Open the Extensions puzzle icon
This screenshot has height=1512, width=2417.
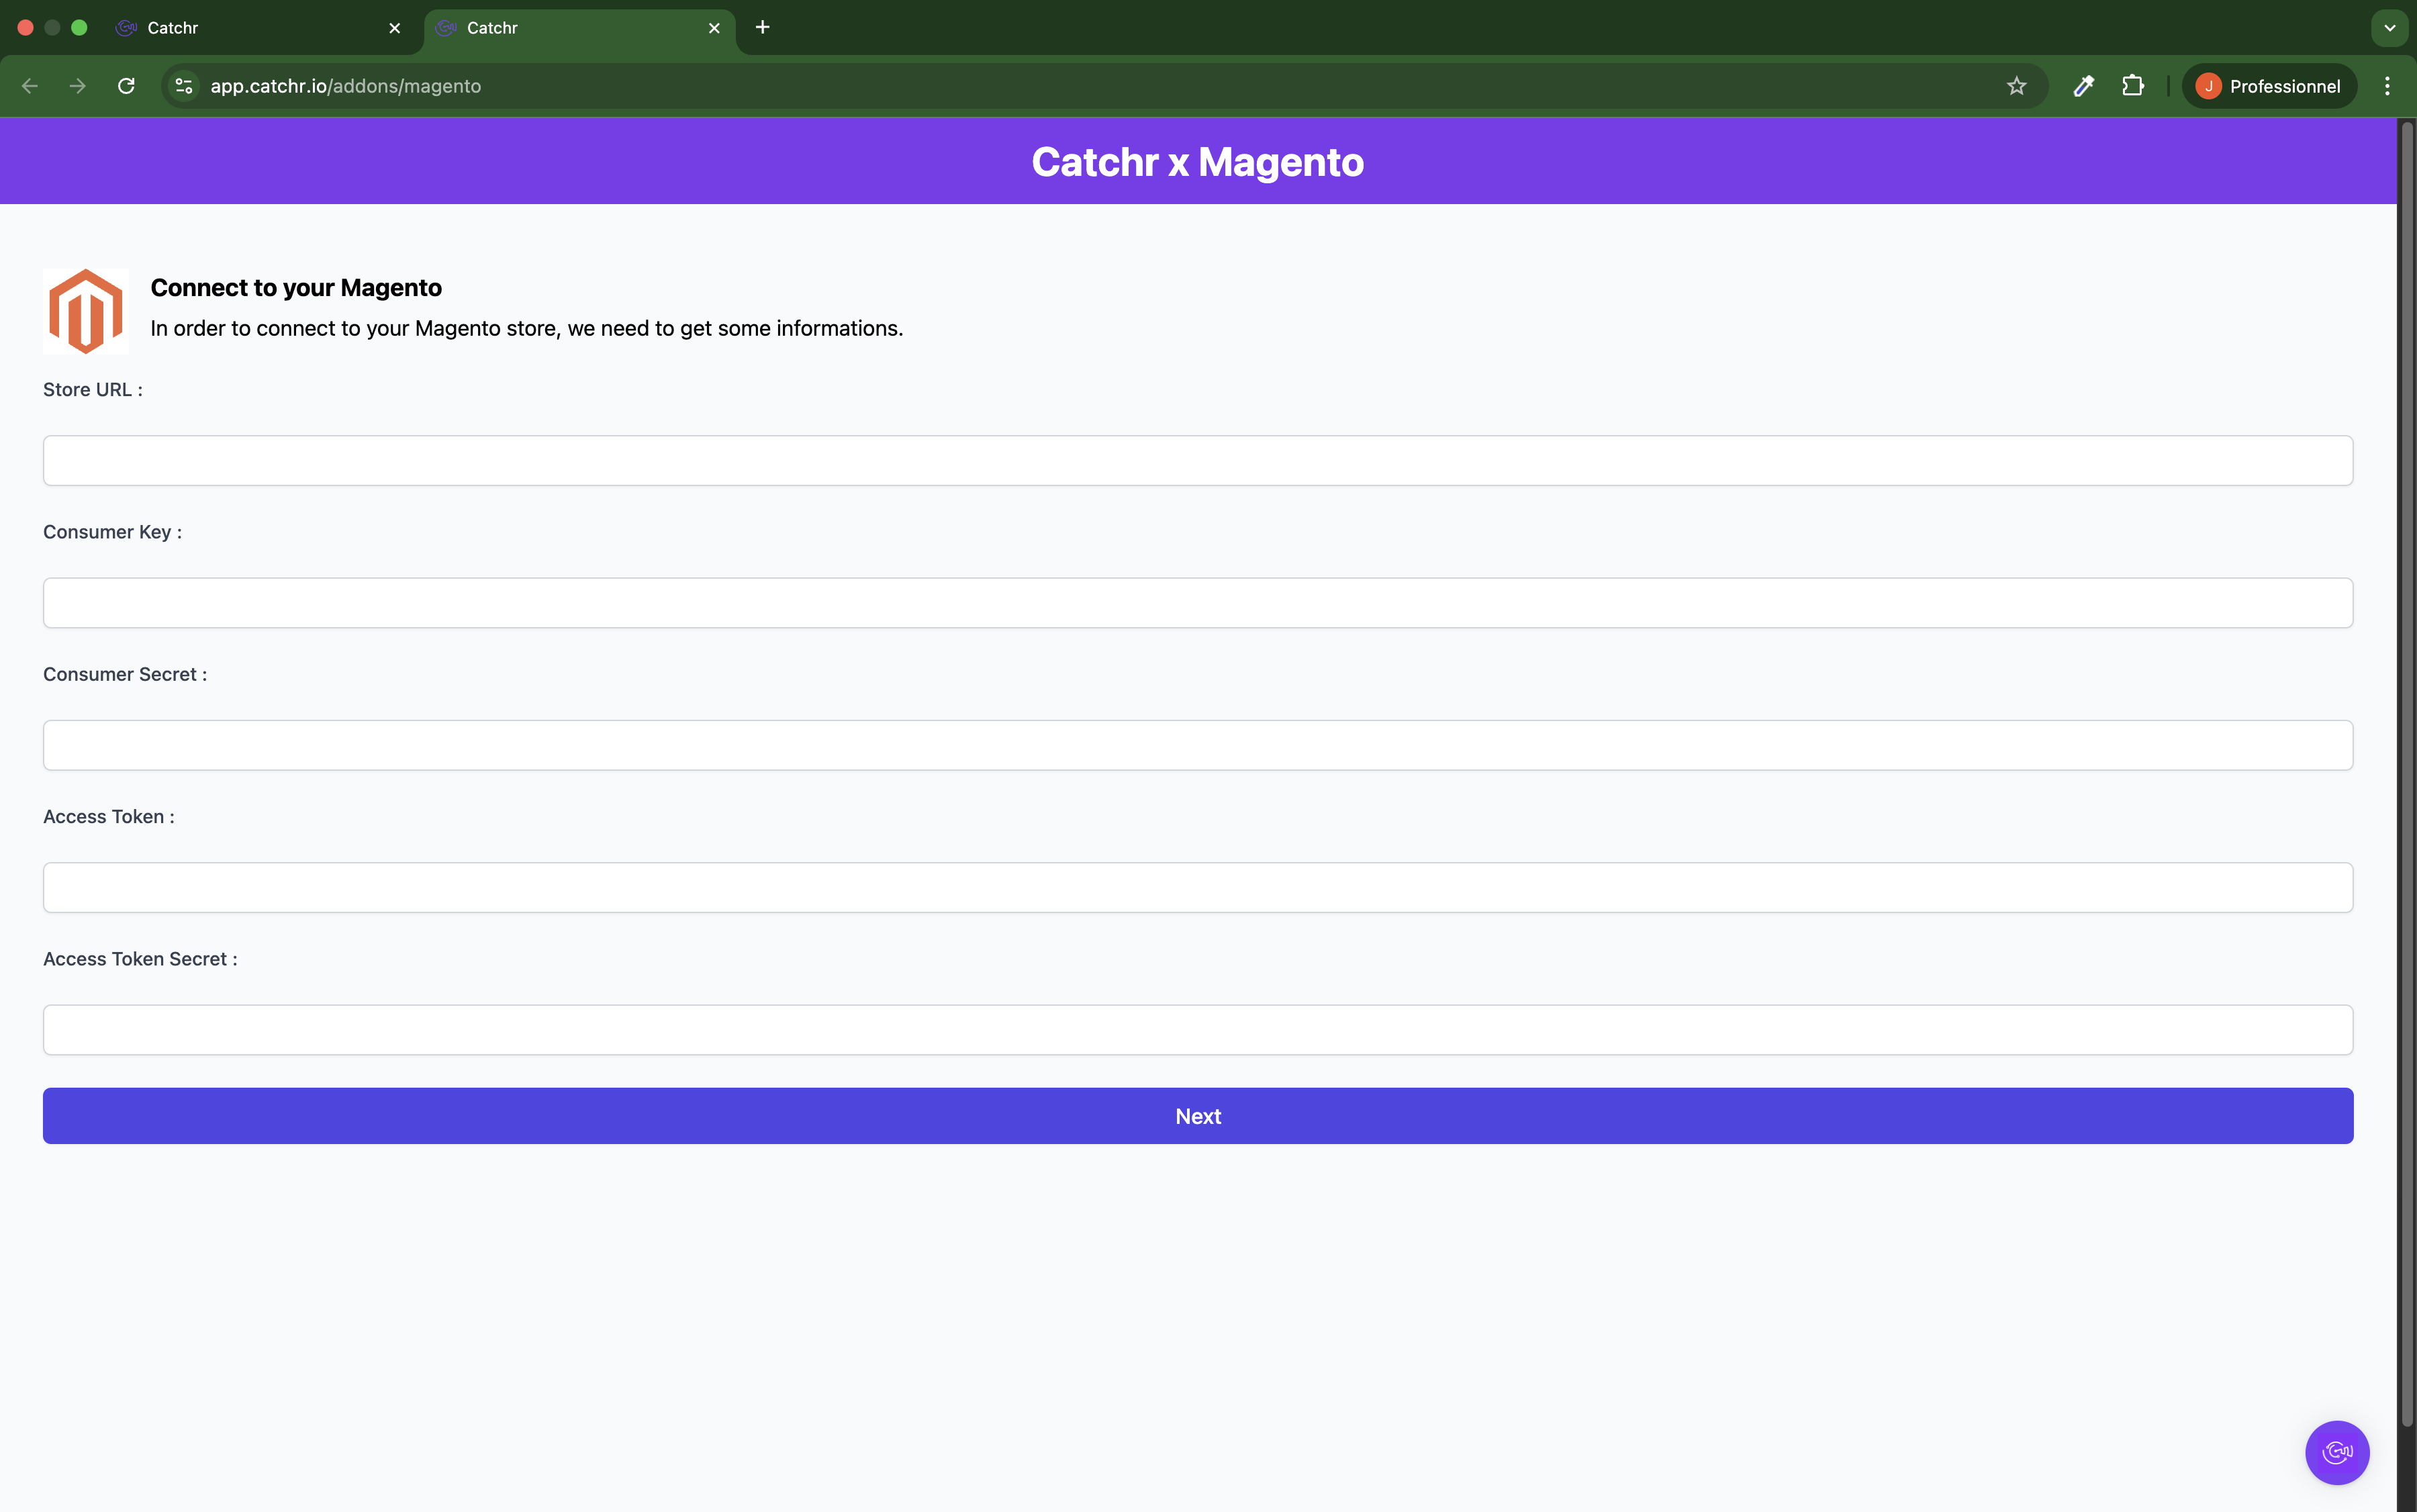pyautogui.click(x=2132, y=86)
